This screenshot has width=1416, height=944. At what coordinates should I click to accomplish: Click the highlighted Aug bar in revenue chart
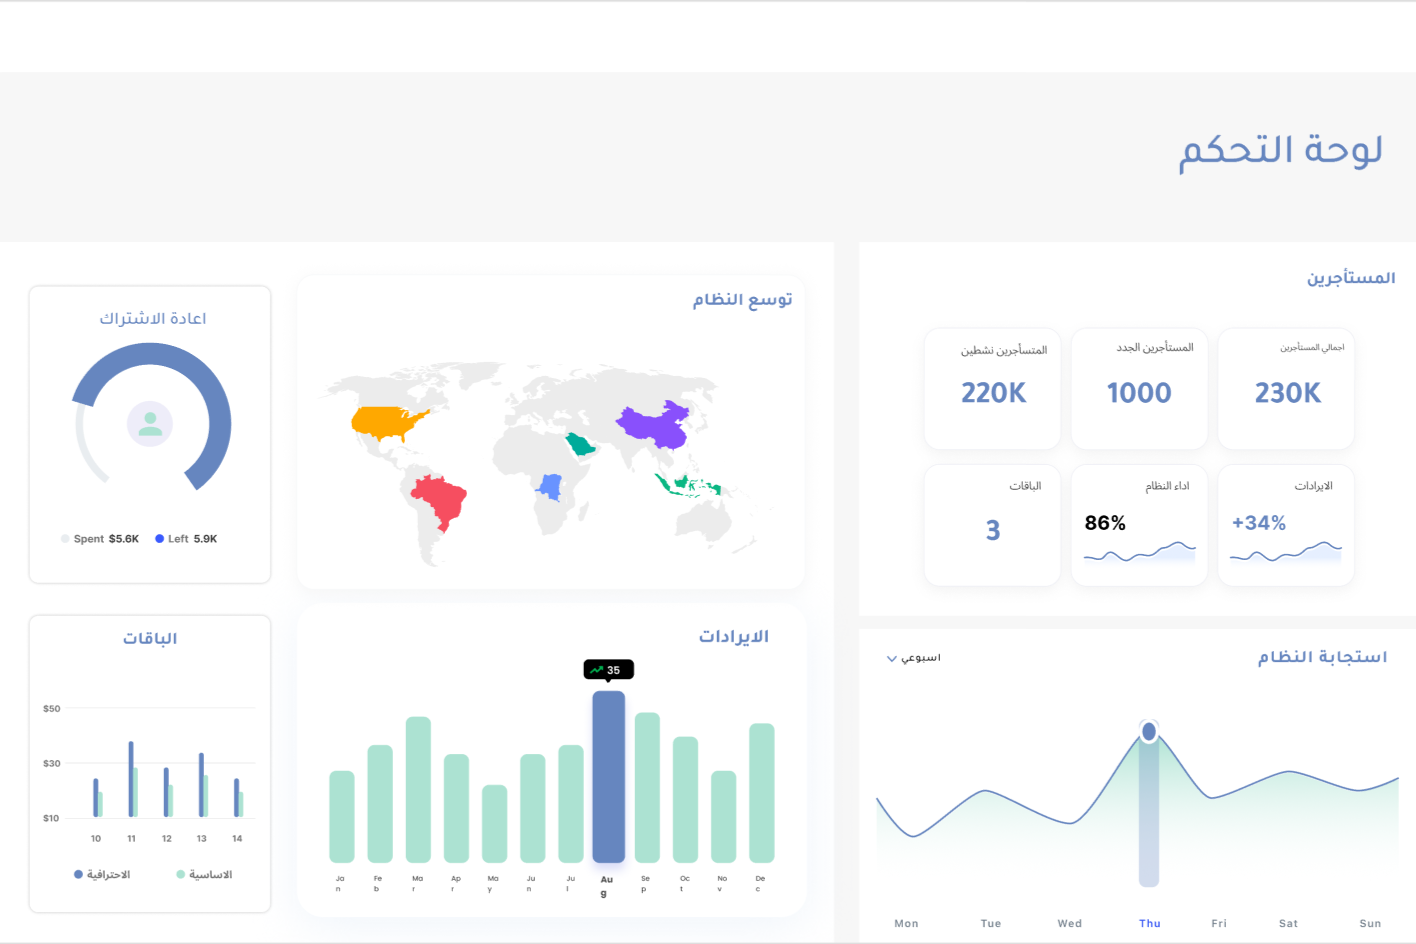[608, 776]
